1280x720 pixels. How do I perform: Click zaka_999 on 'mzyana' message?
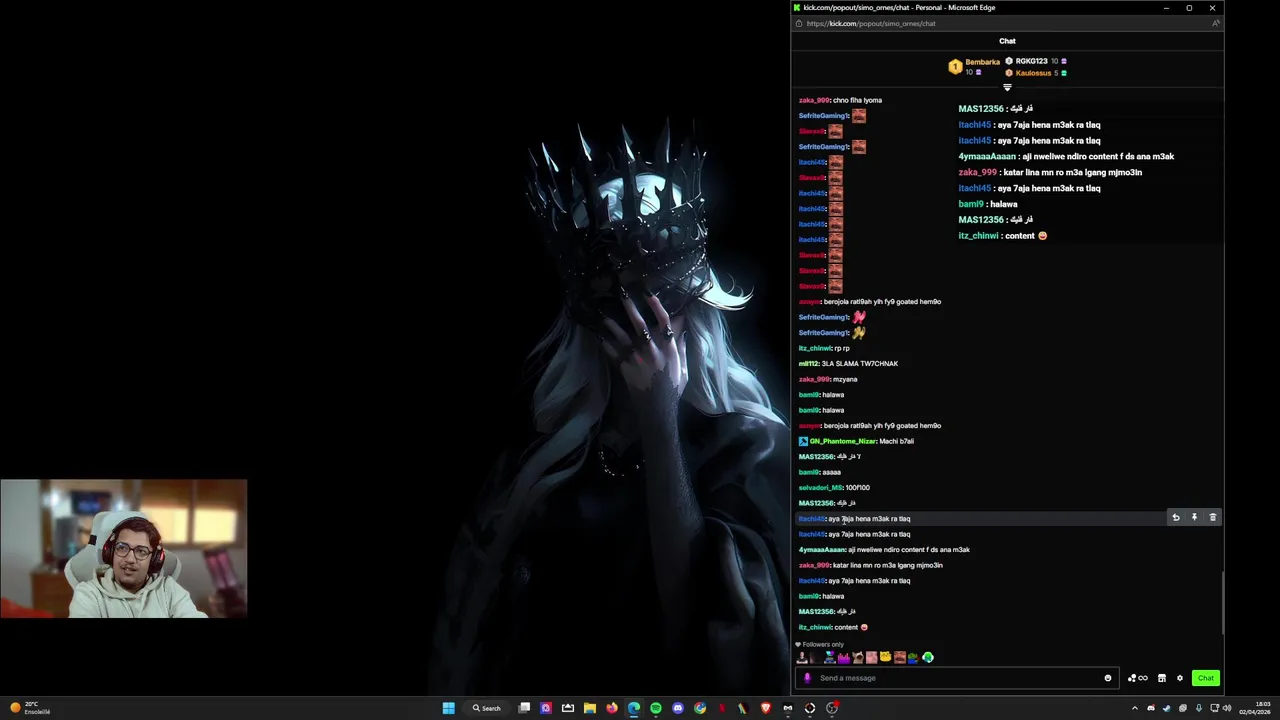(814, 379)
